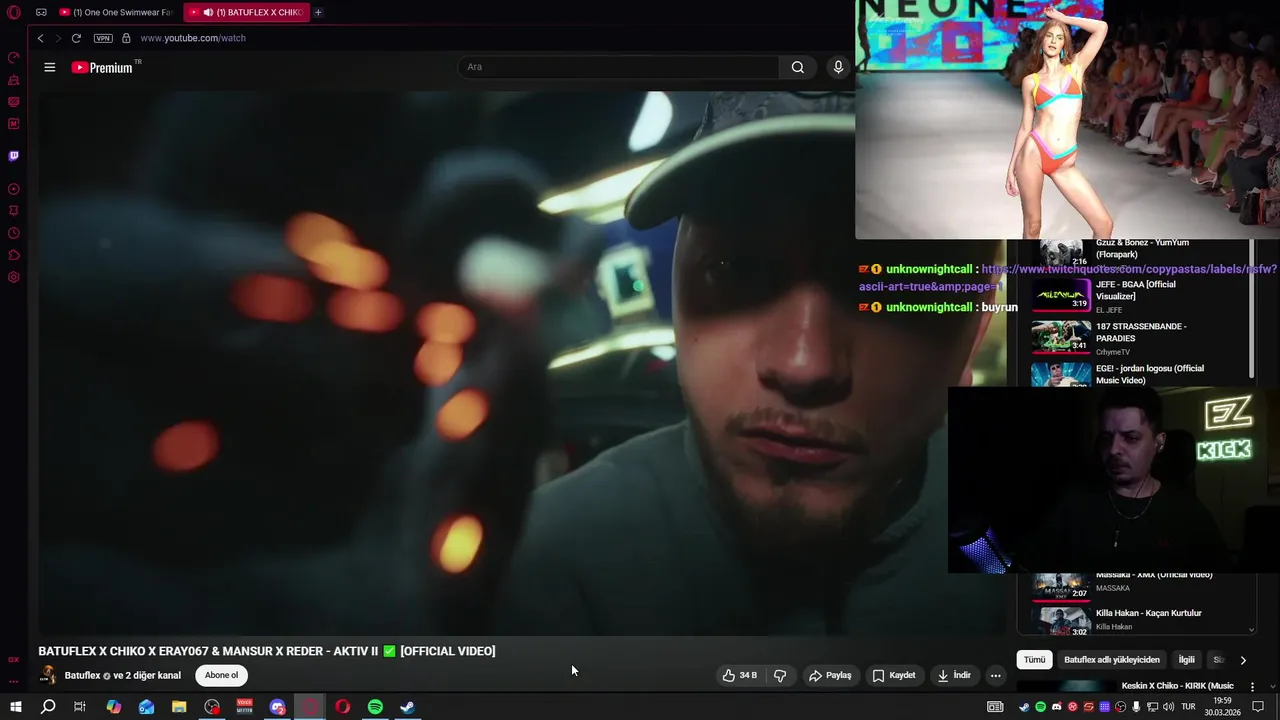This screenshot has width=1280, height=720.
Task: Open Batuflex channel avatar
Action: (x=47, y=675)
